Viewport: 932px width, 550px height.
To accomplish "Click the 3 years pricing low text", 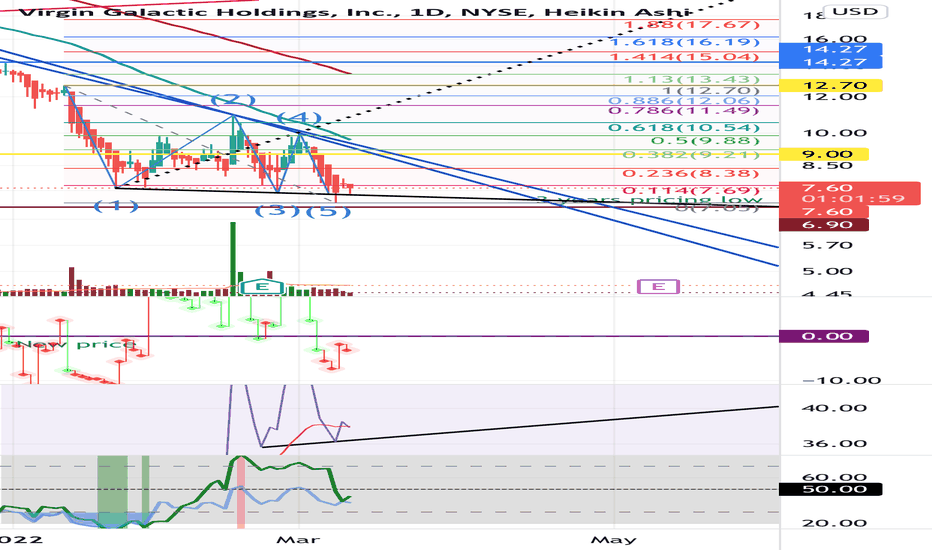I will click(649, 200).
